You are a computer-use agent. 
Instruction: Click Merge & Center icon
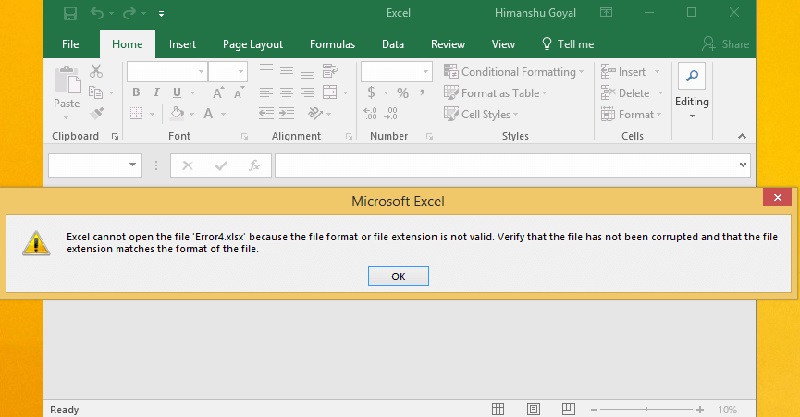tap(330, 92)
